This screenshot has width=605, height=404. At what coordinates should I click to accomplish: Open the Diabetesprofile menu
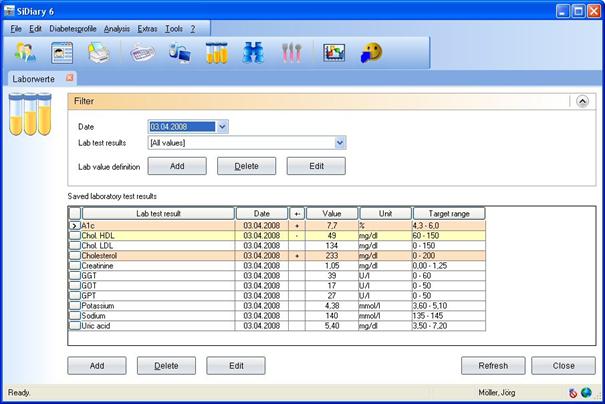[73, 28]
